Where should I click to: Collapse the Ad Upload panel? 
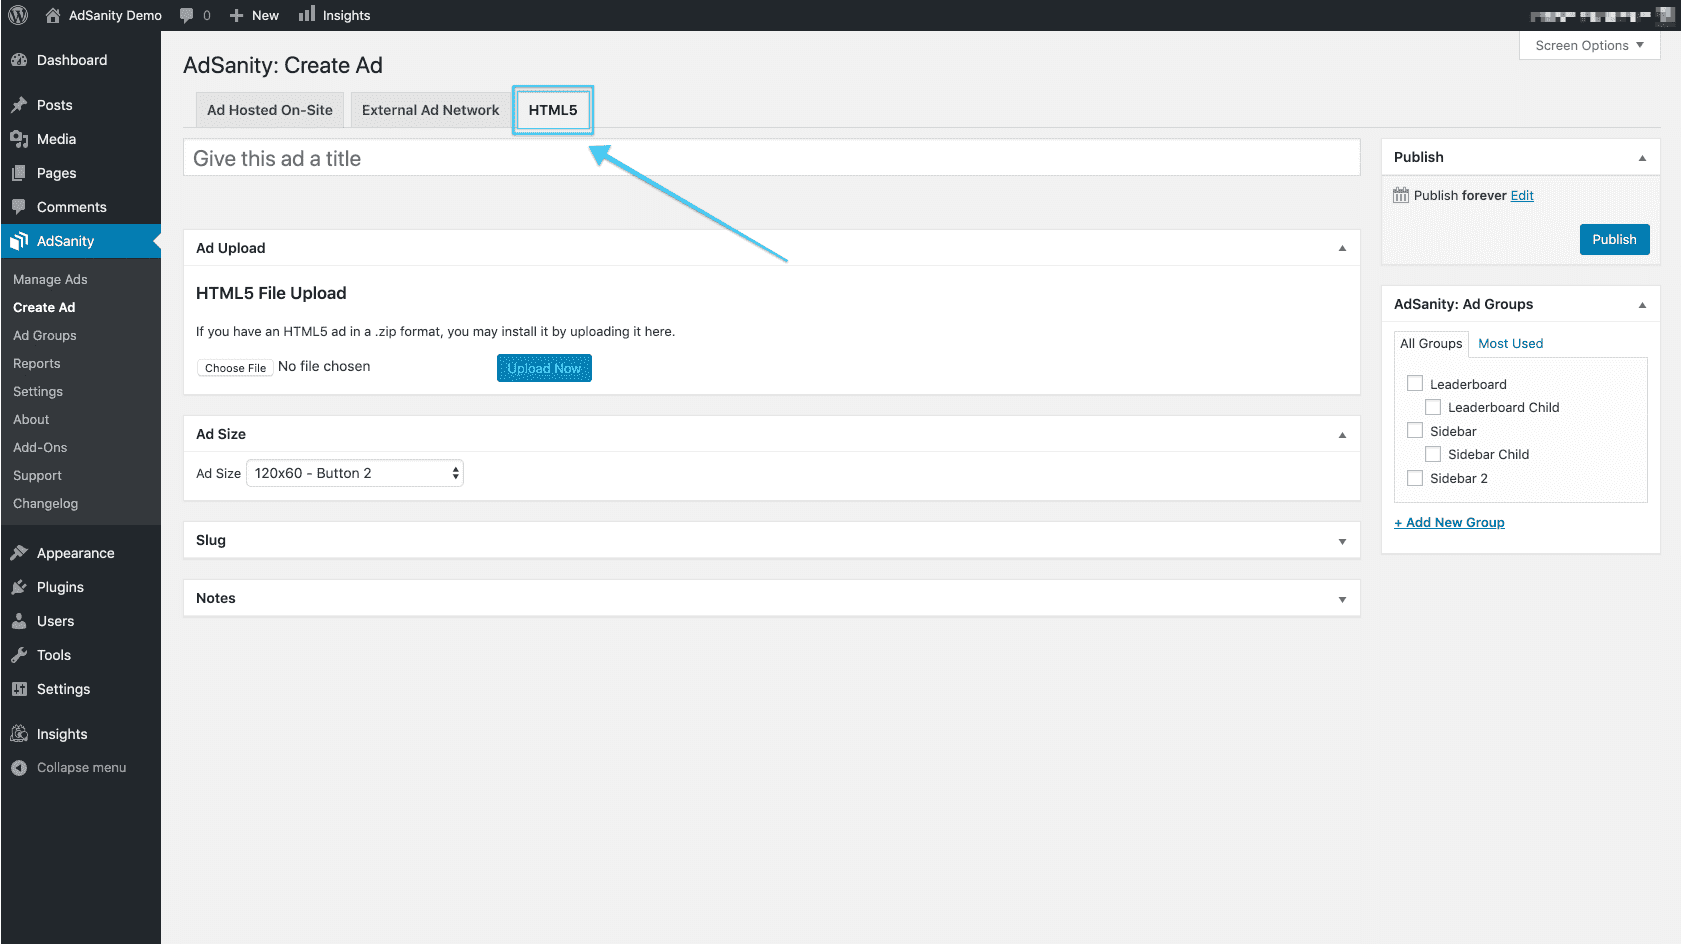1342,248
